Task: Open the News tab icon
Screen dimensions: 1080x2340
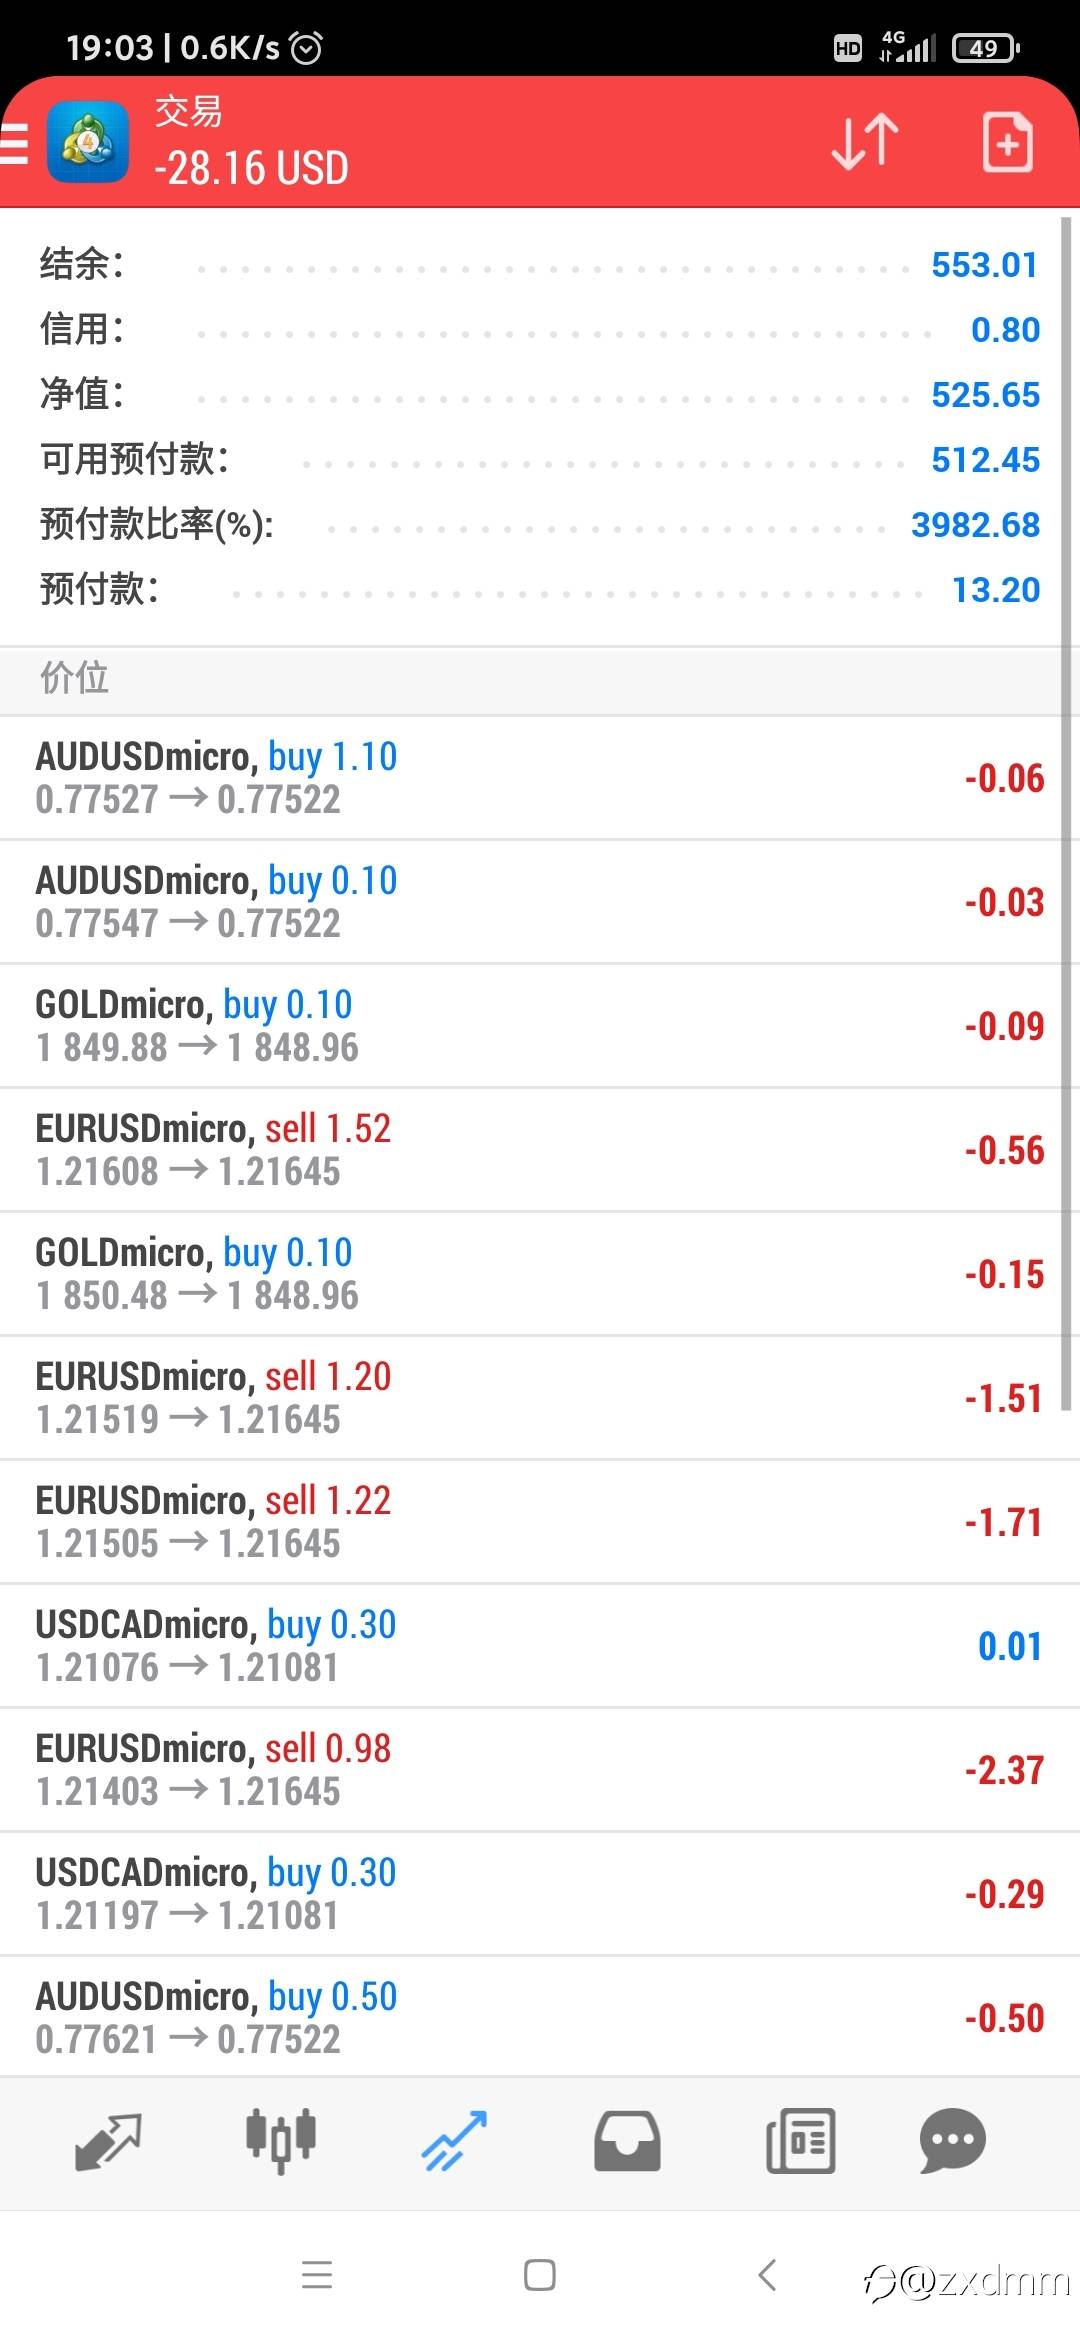Action: coord(800,2141)
